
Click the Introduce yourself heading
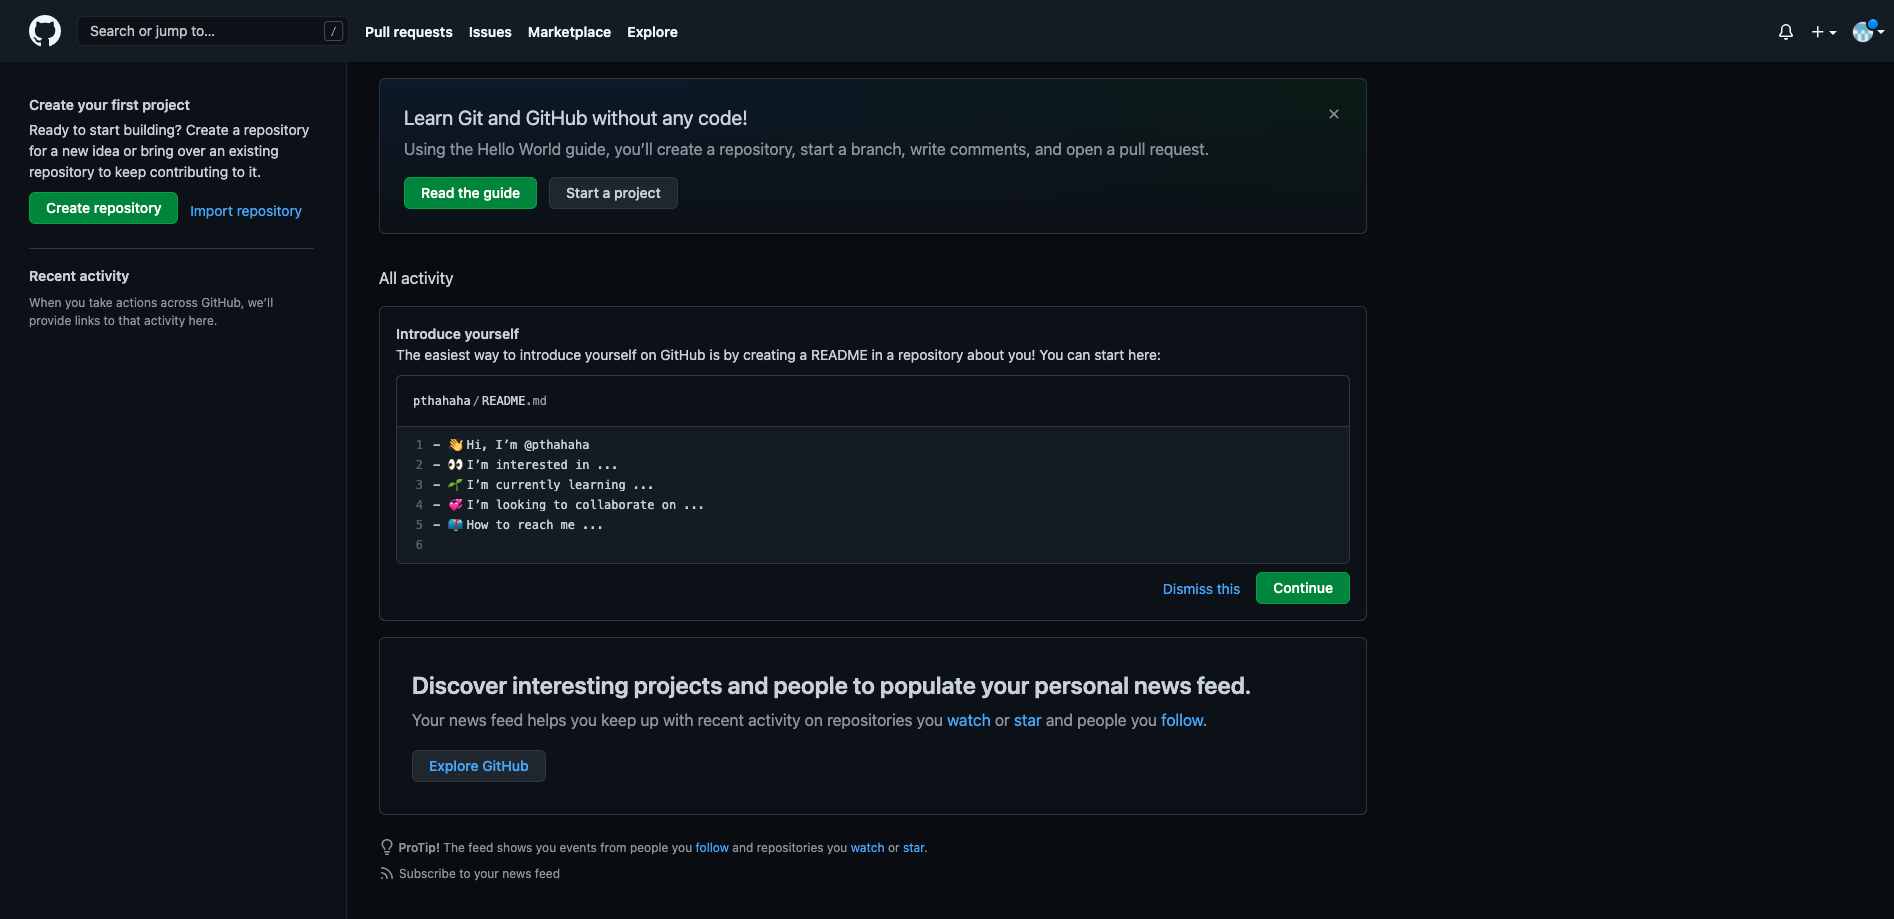[x=457, y=334]
